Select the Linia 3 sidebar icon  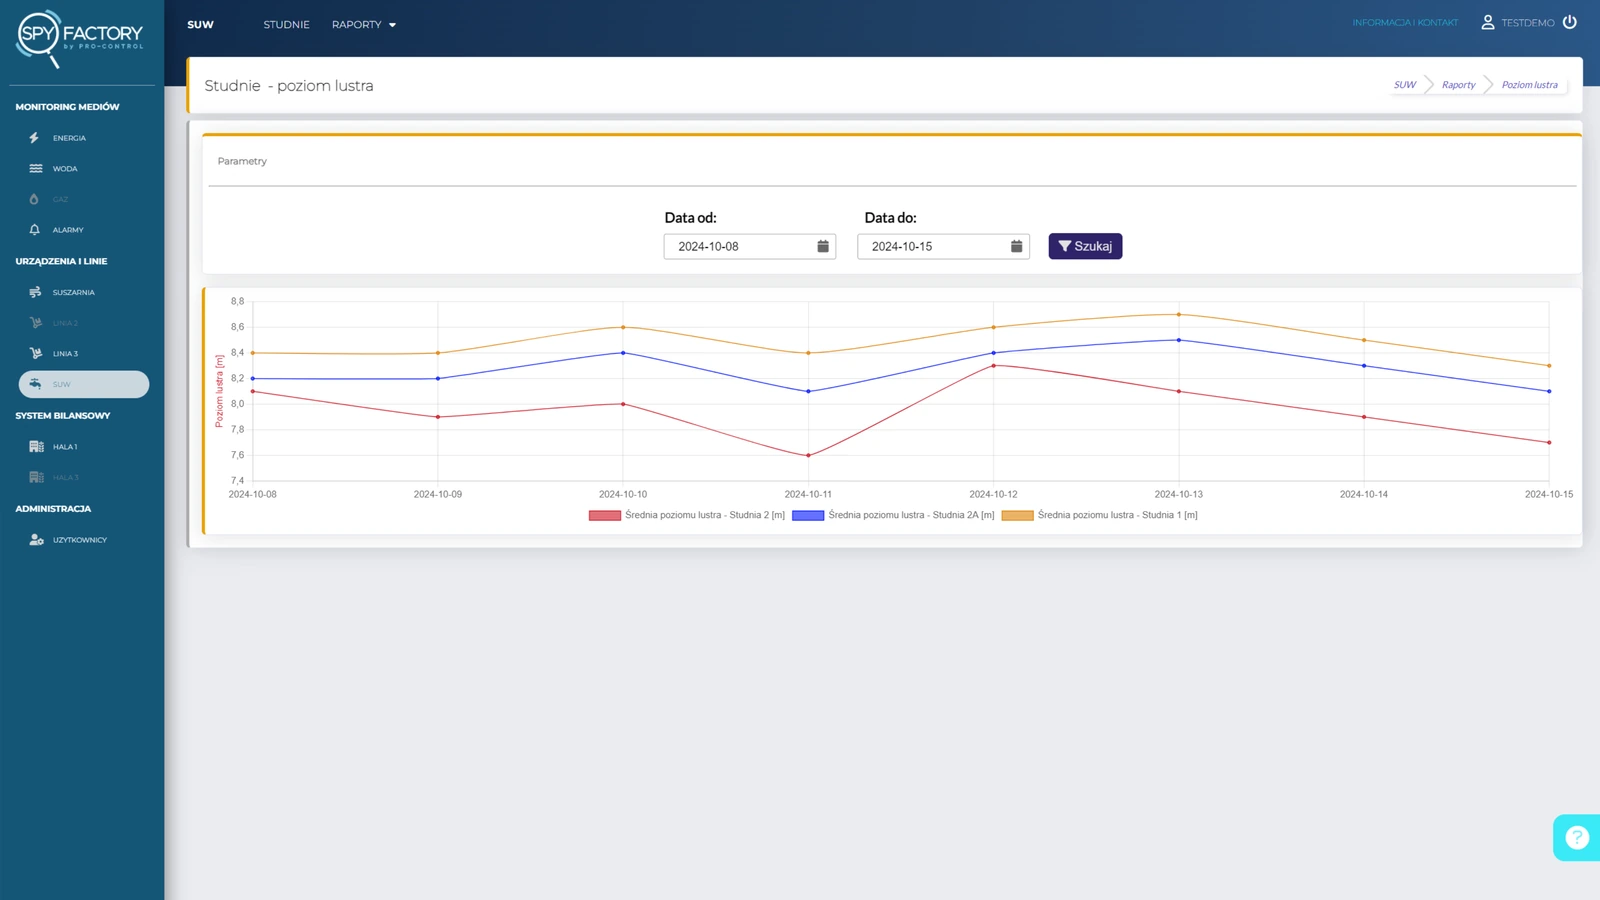[x=36, y=353]
